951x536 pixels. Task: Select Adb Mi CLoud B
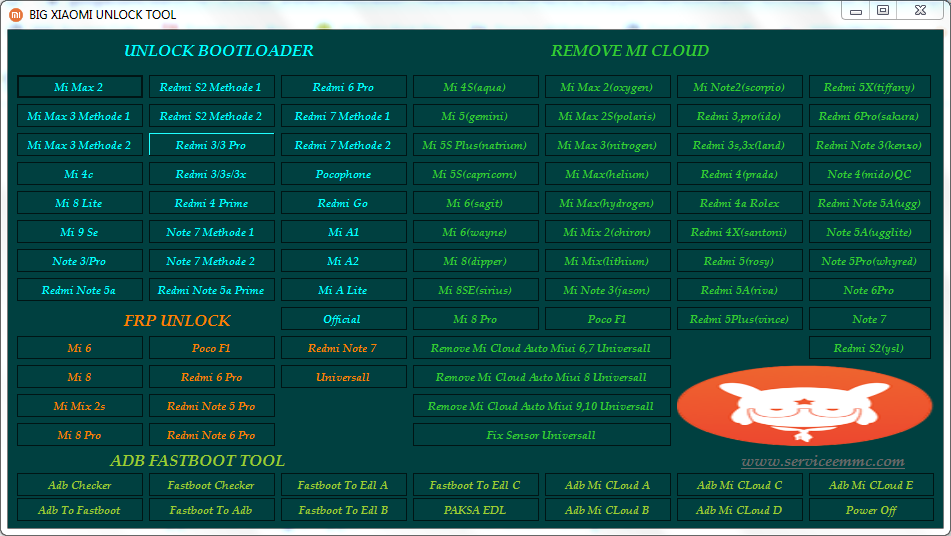point(608,510)
